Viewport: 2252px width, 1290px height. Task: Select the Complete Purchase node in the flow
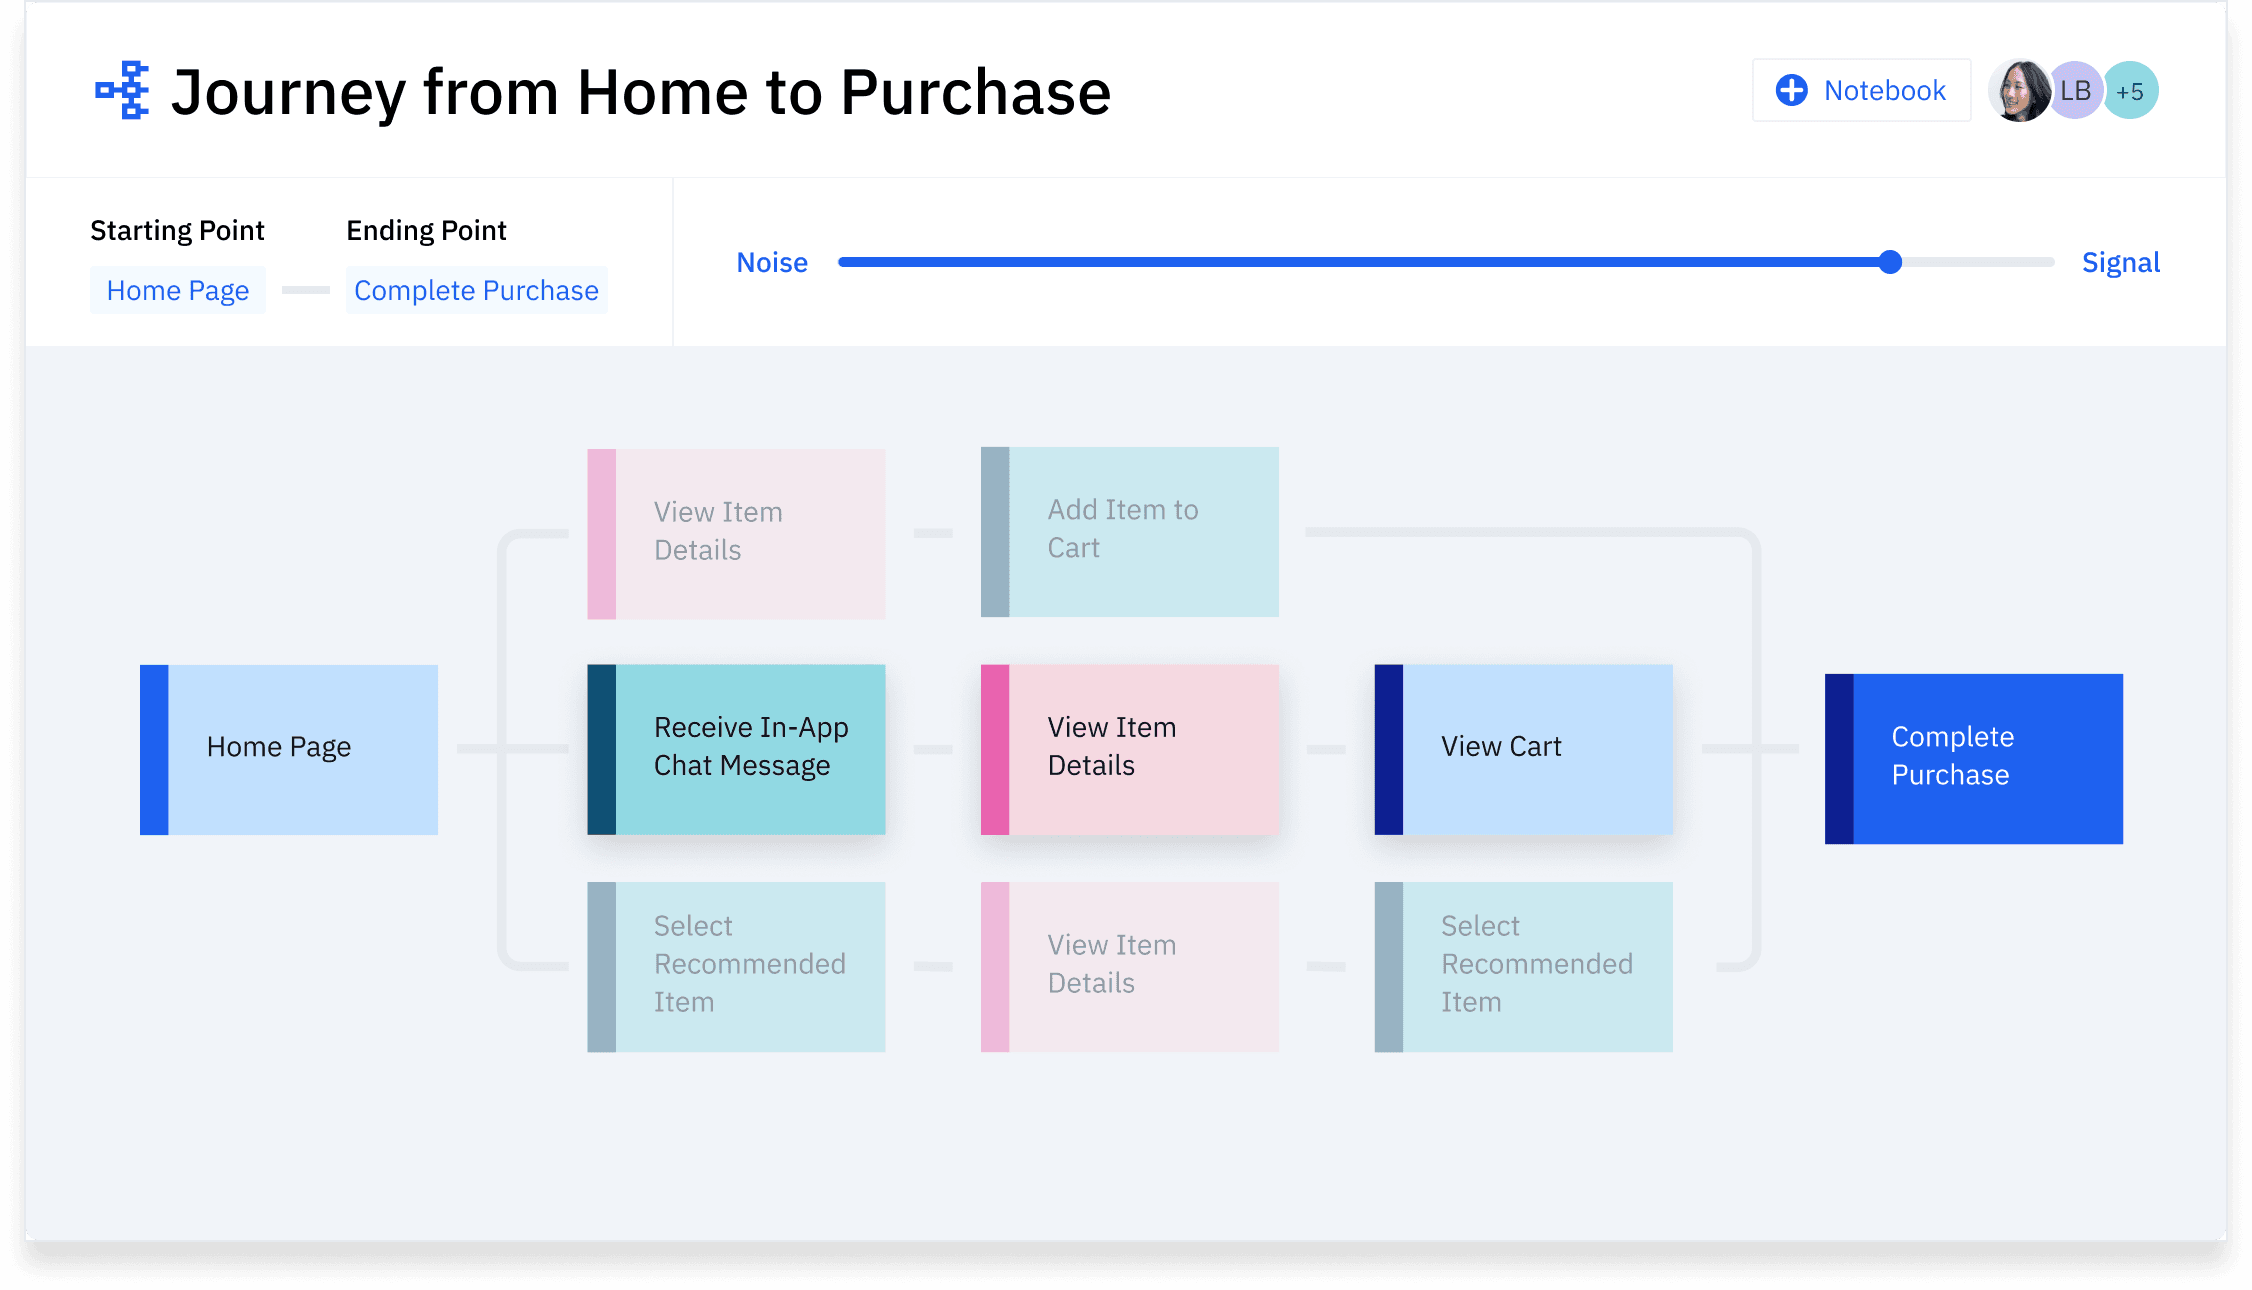pyautogui.click(x=1972, y=757)
